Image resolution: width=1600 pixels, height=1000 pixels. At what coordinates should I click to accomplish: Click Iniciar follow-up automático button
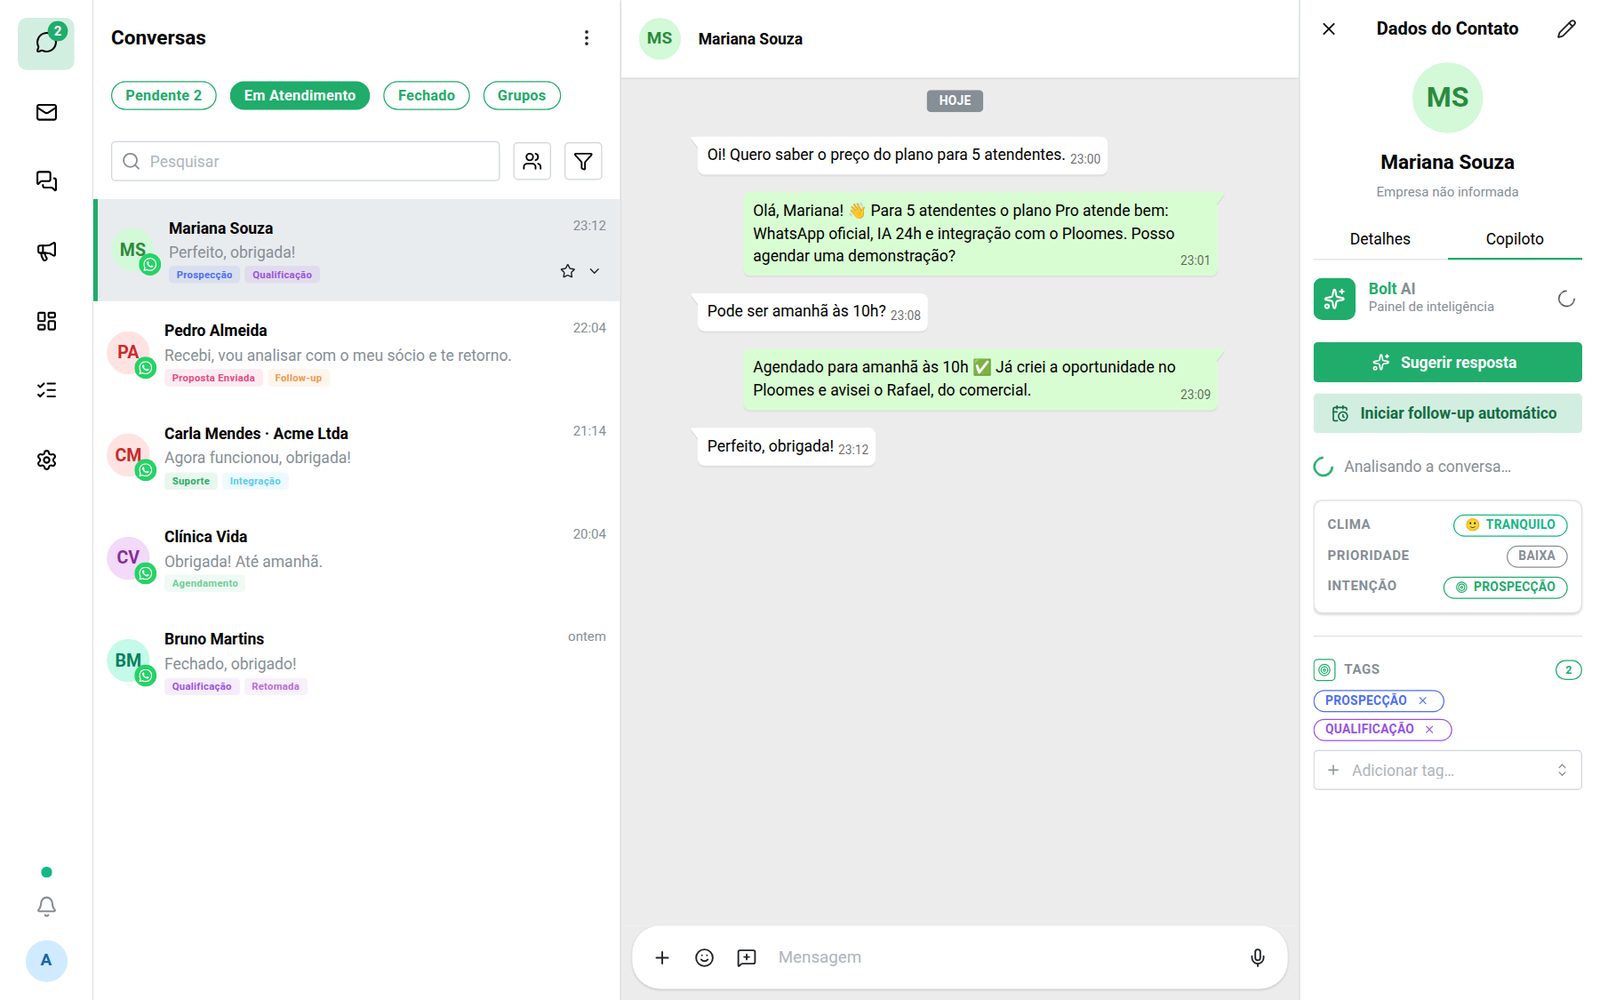pos(1447,413)
